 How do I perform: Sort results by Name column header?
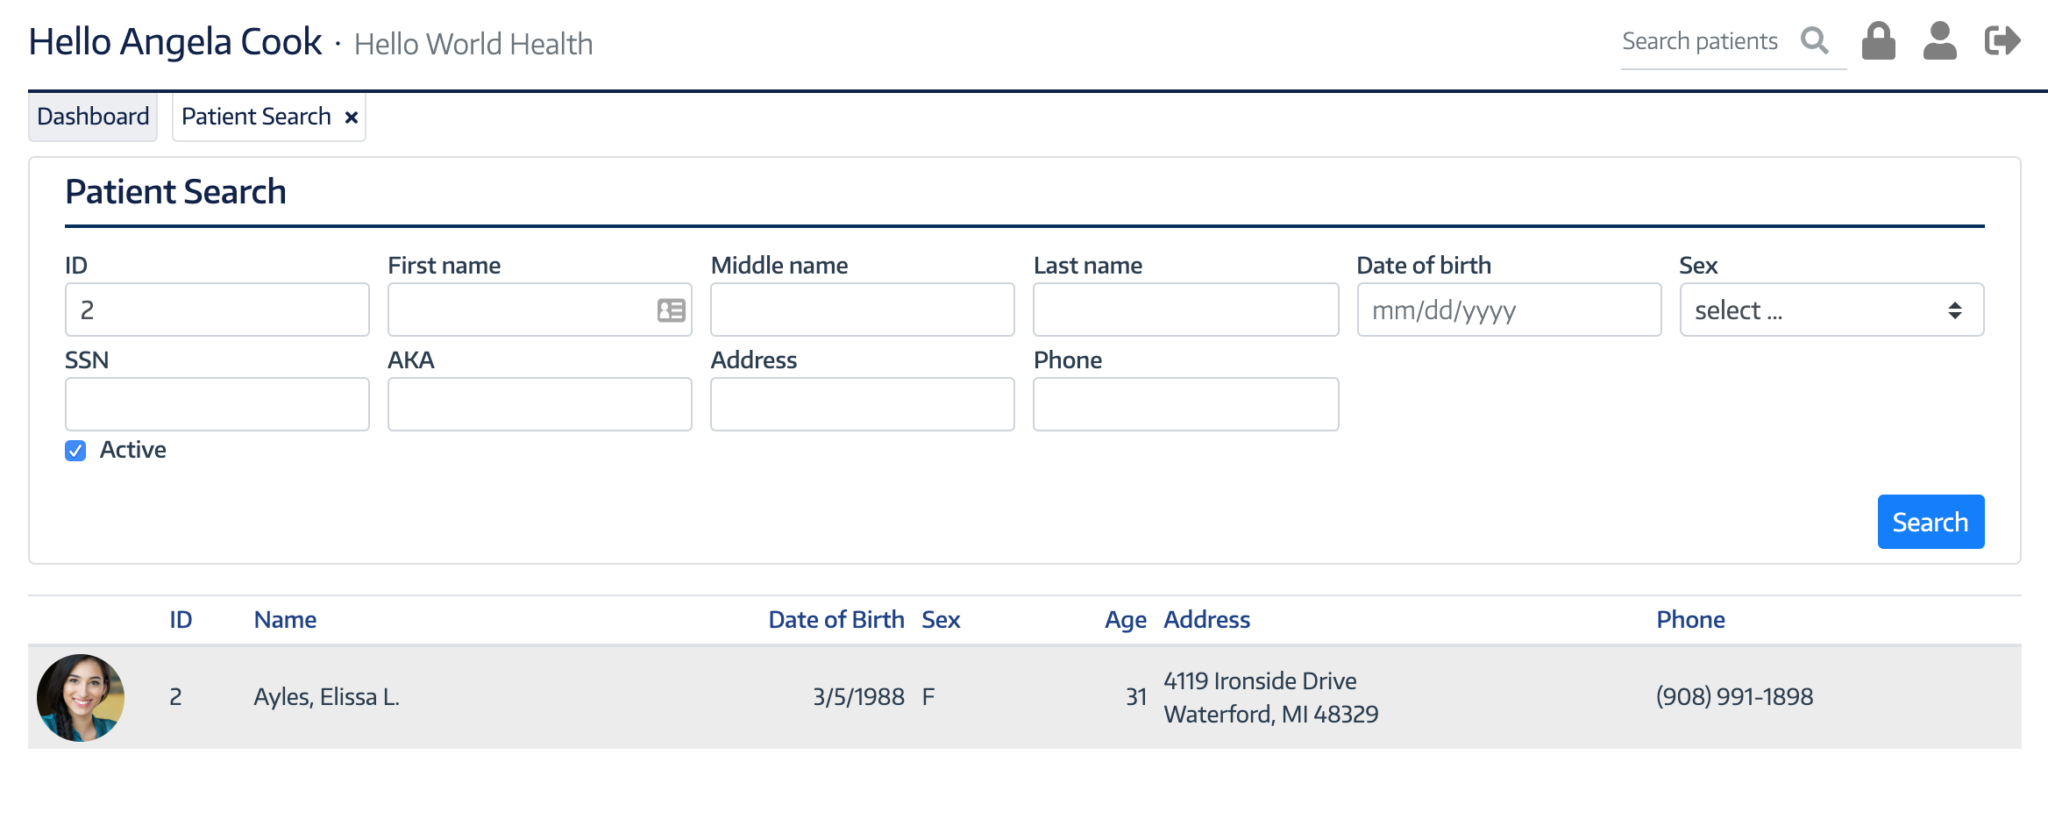[285, 620]
